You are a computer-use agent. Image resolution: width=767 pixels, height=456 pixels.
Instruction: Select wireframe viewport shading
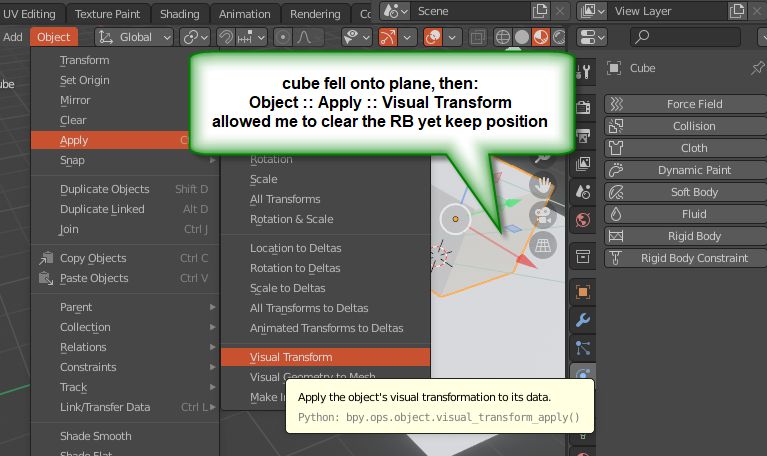pos(502,37)
